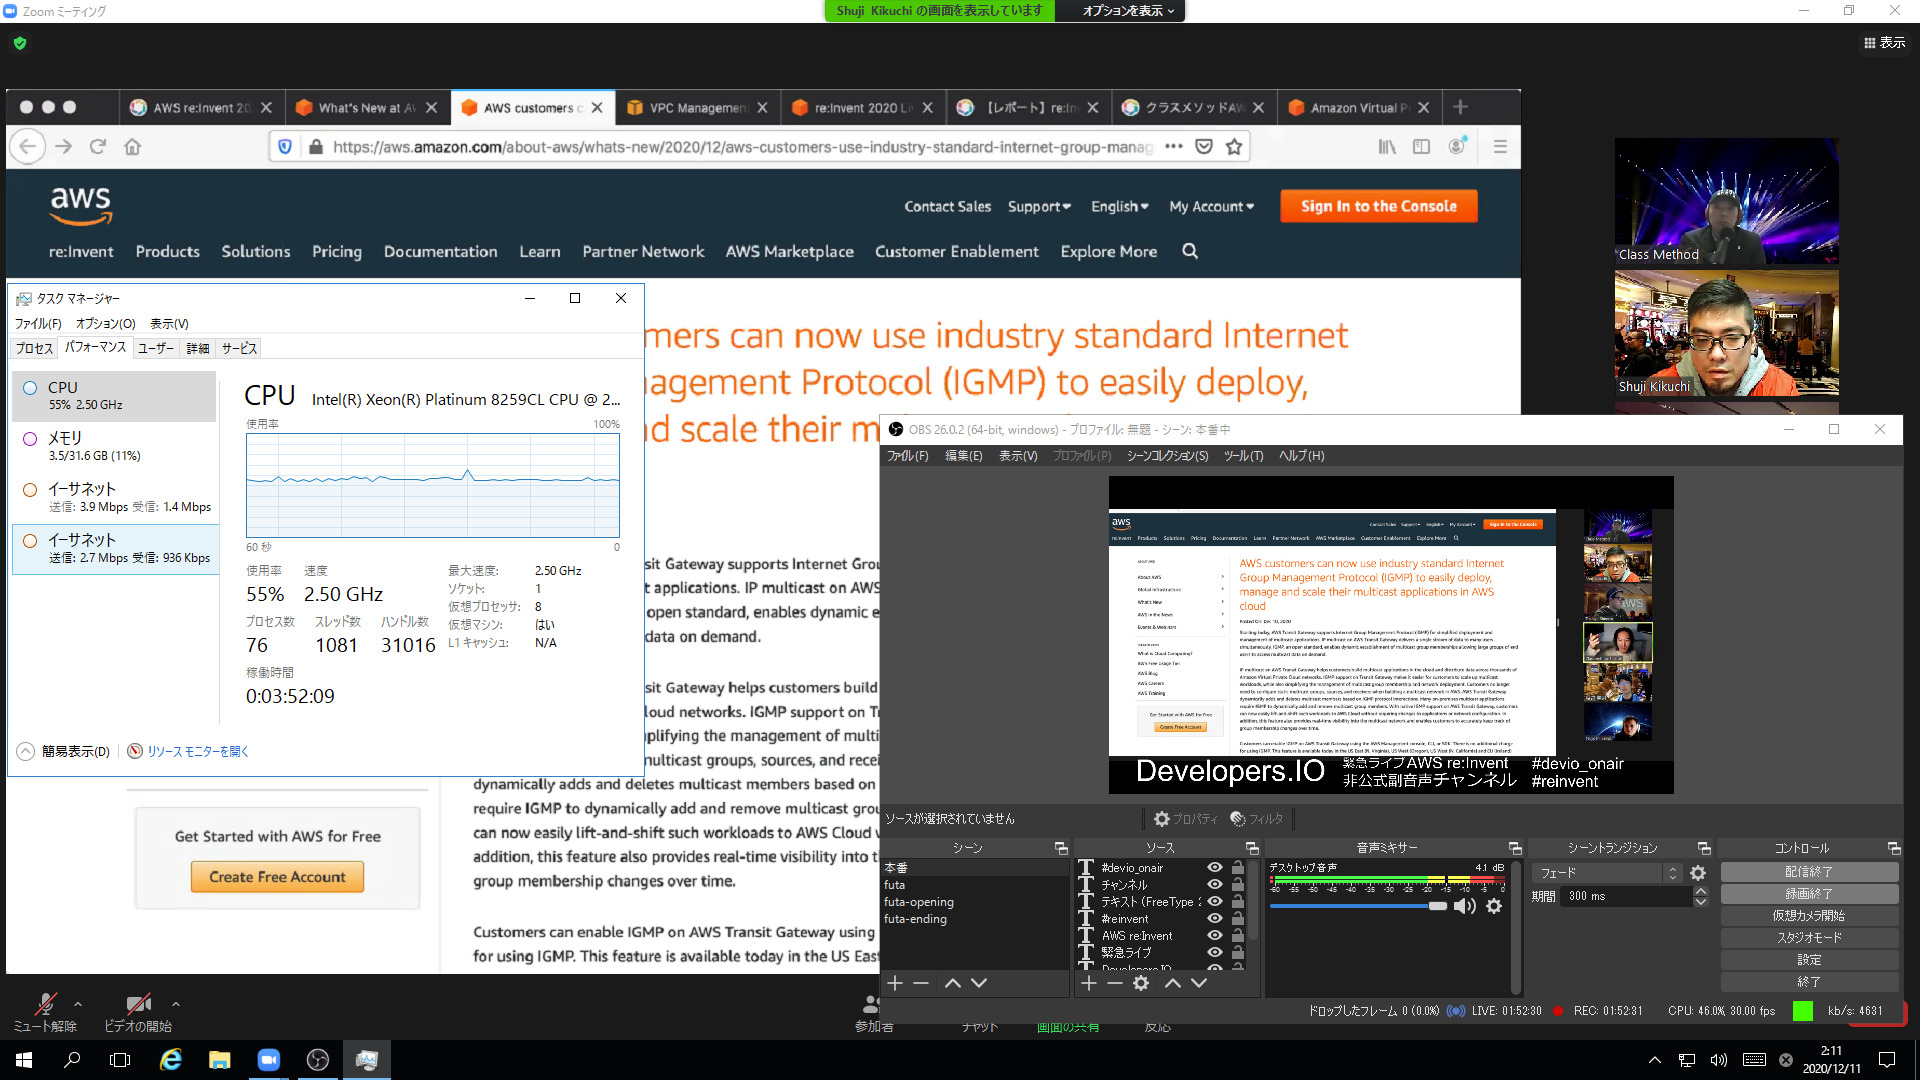Expand the My Account dropdown on AWS
The image size is (1920, 1080).
coord(1211,207)
